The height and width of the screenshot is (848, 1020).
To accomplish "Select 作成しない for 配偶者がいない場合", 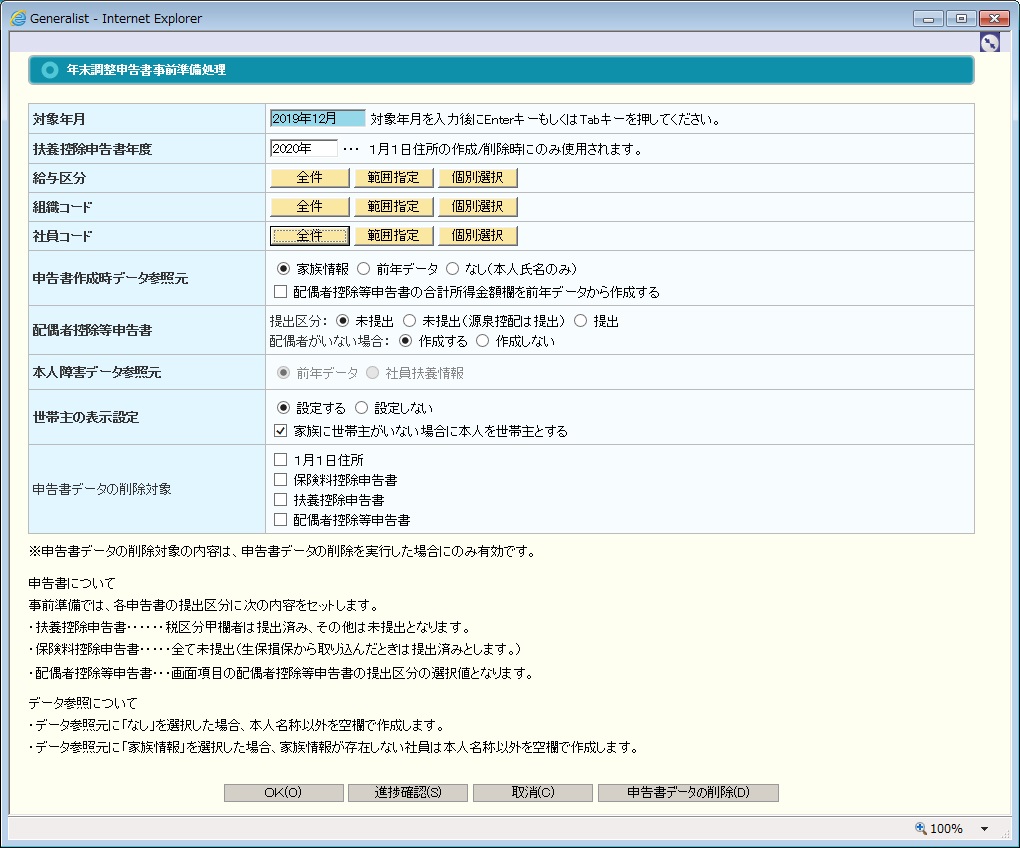I will click(x=483, y=340).
